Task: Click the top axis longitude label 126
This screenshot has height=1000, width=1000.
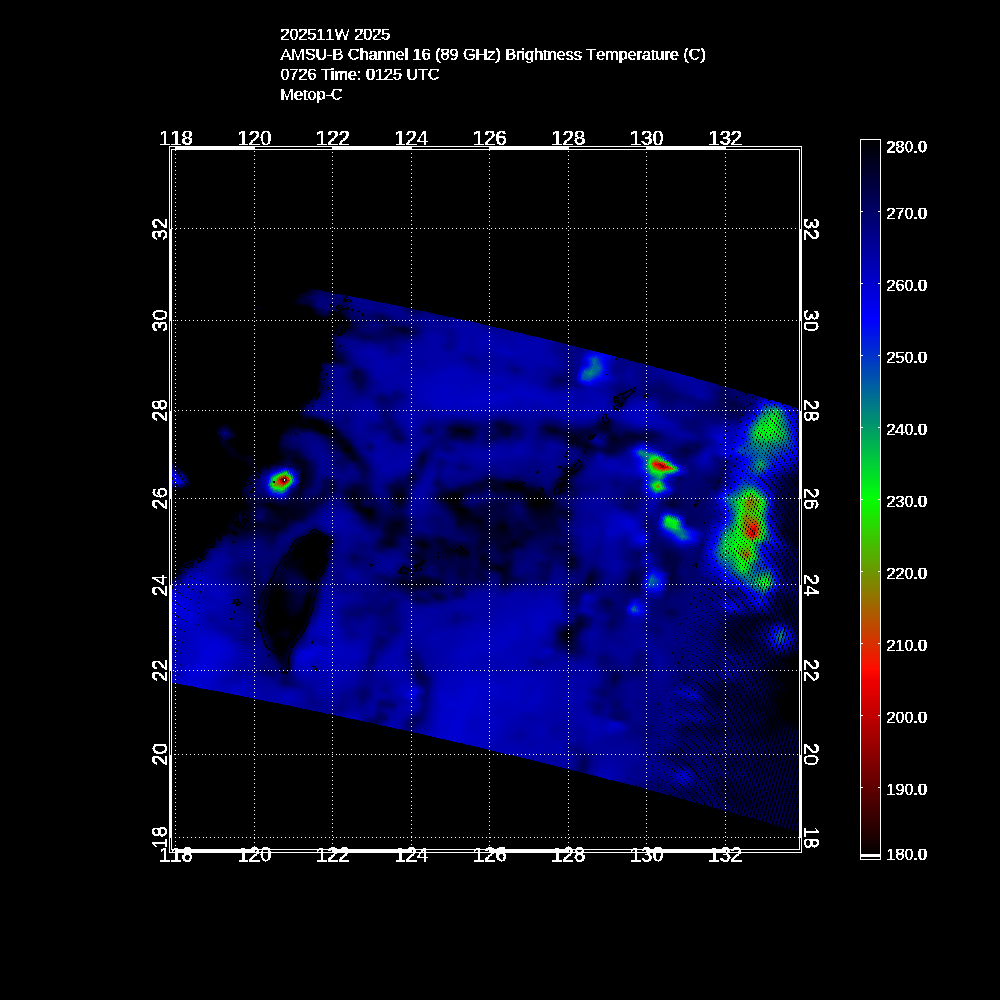Action: (x=489, y=138)
